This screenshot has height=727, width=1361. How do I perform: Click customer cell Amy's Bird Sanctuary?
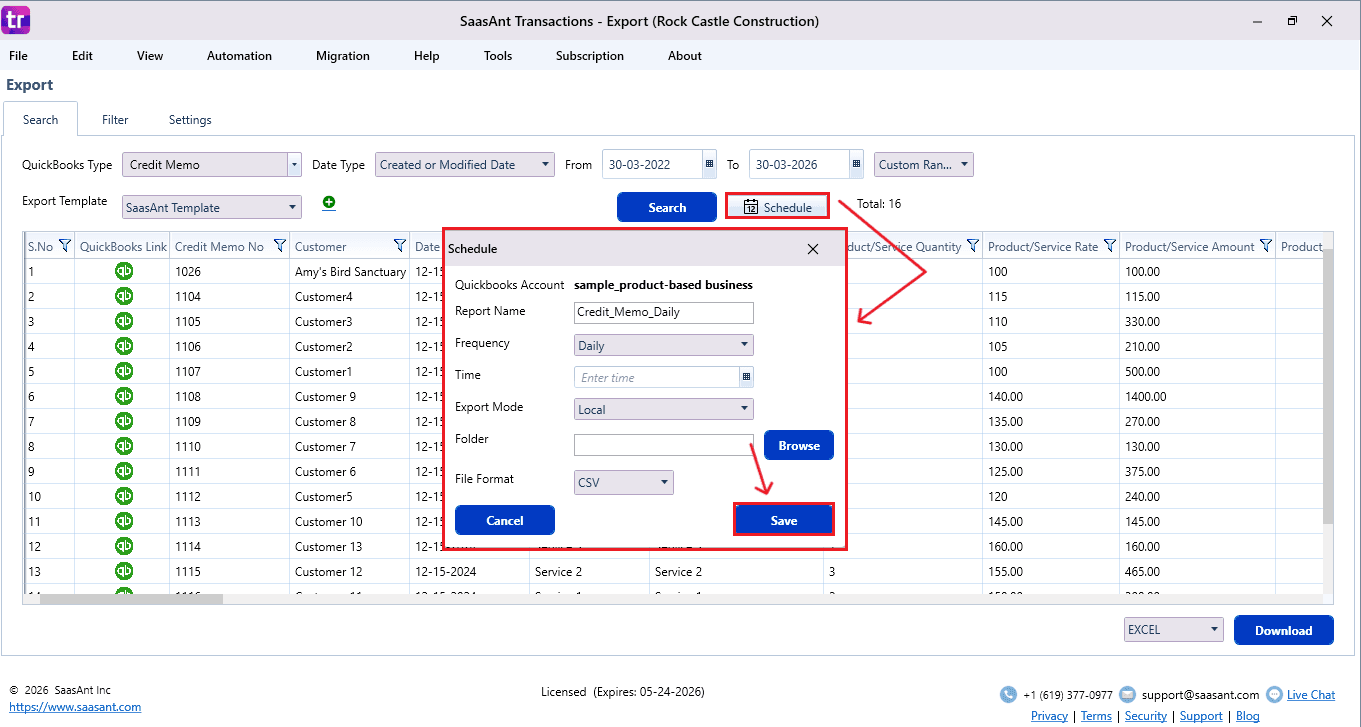point(350,271)
